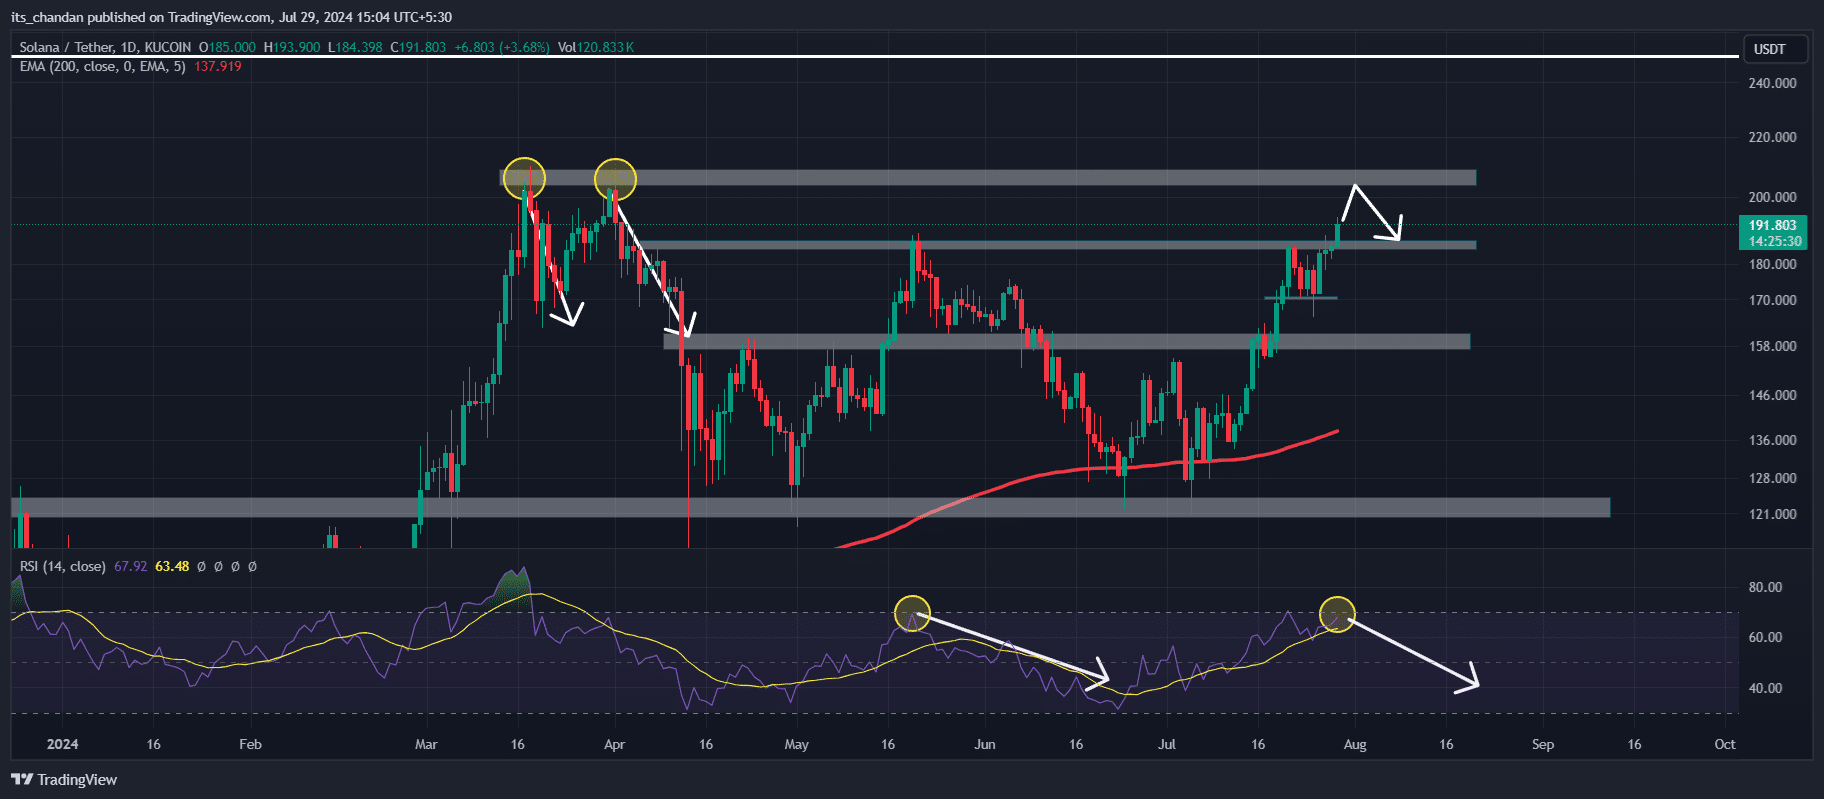
Task: Click the 200.000 price axis label
Action: [1772, 197]
